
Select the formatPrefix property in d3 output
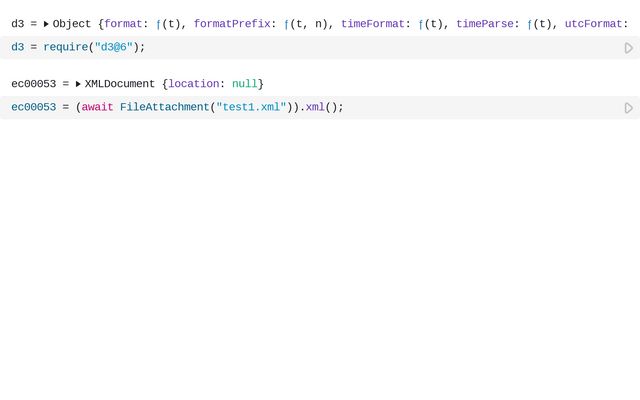[x=231, y=24]
